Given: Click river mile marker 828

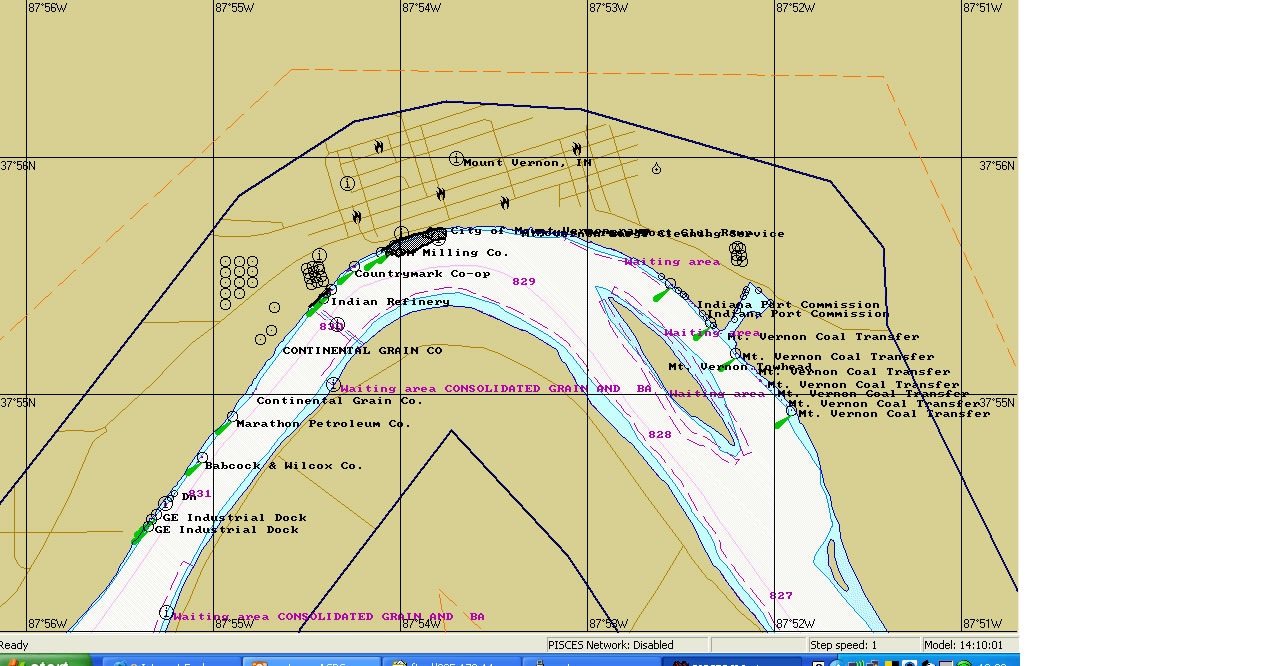Looking at the screenshot, I should click(x=660, y=434).
